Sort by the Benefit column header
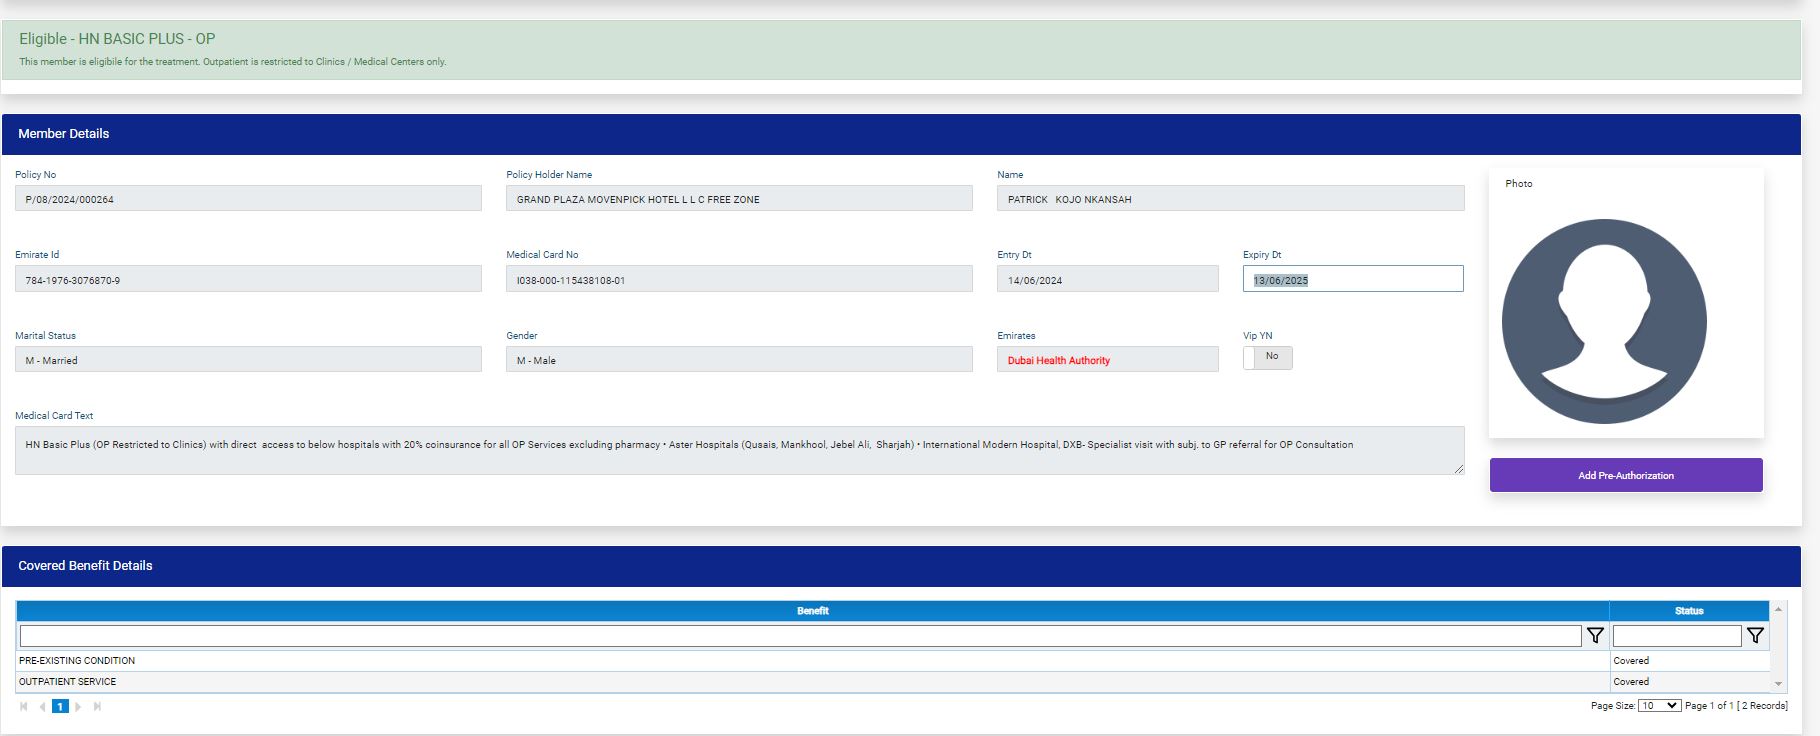This screenshot has width=1820, height=736. coord(812,611)
